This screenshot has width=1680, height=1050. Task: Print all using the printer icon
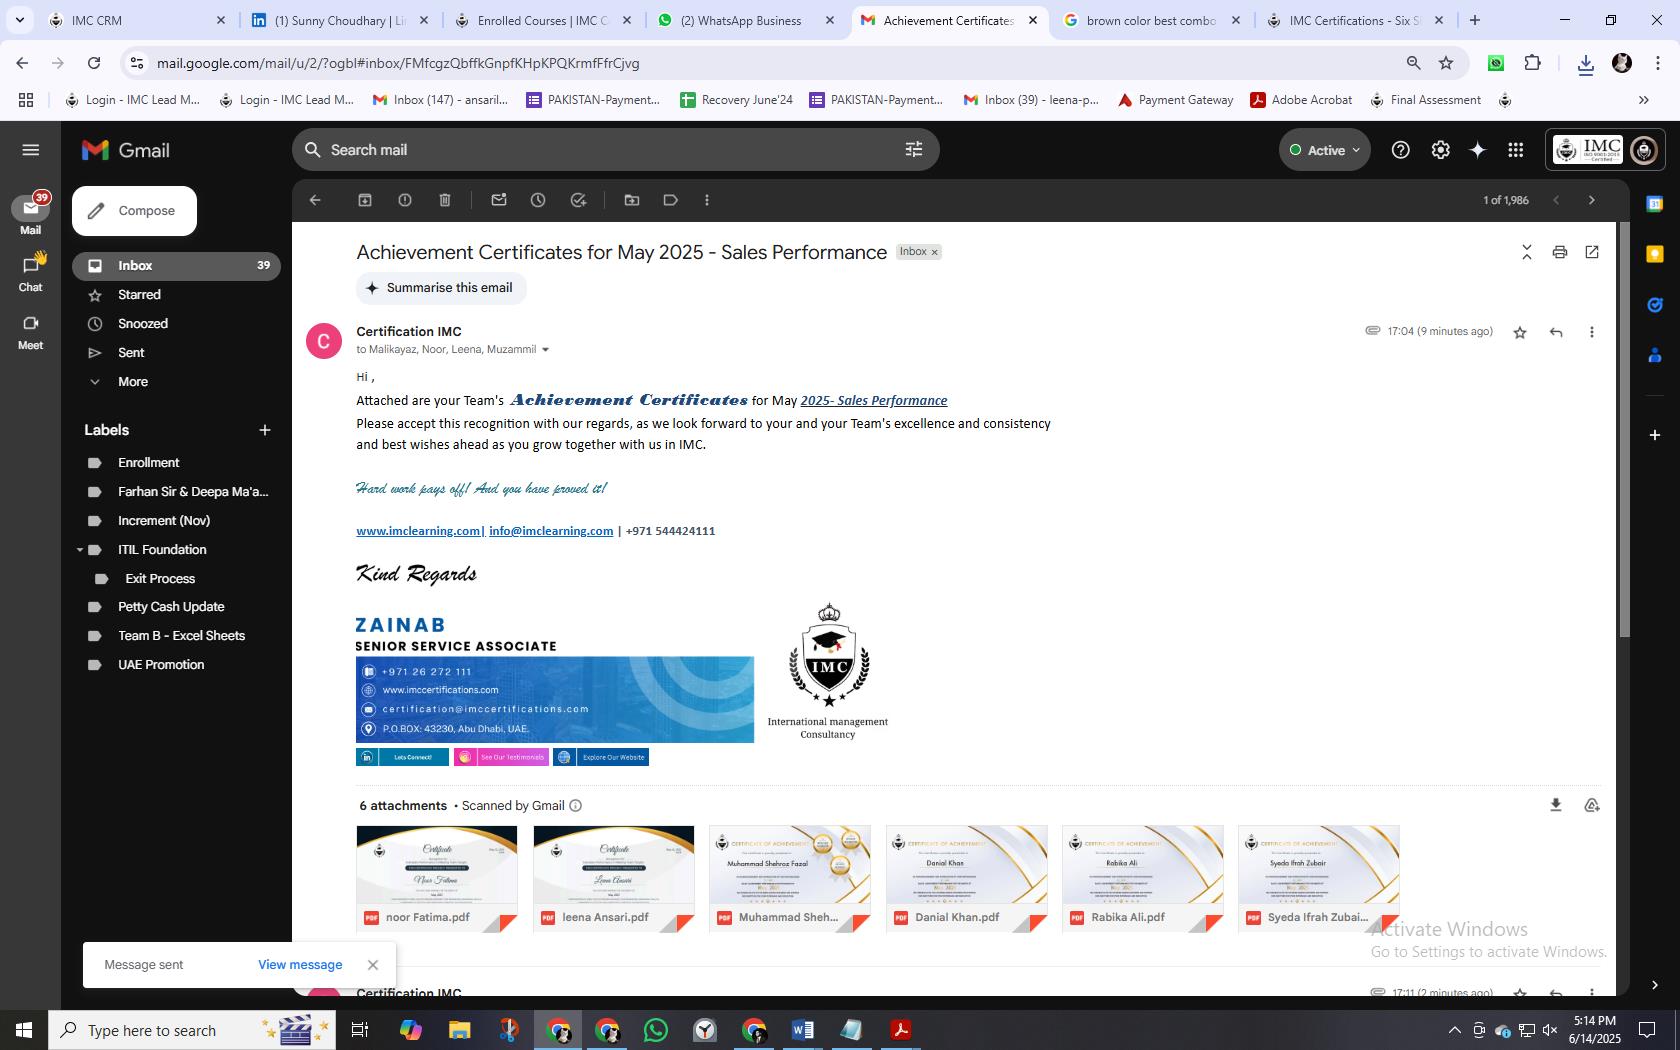pyautogui.click(x=1559, y=252)
